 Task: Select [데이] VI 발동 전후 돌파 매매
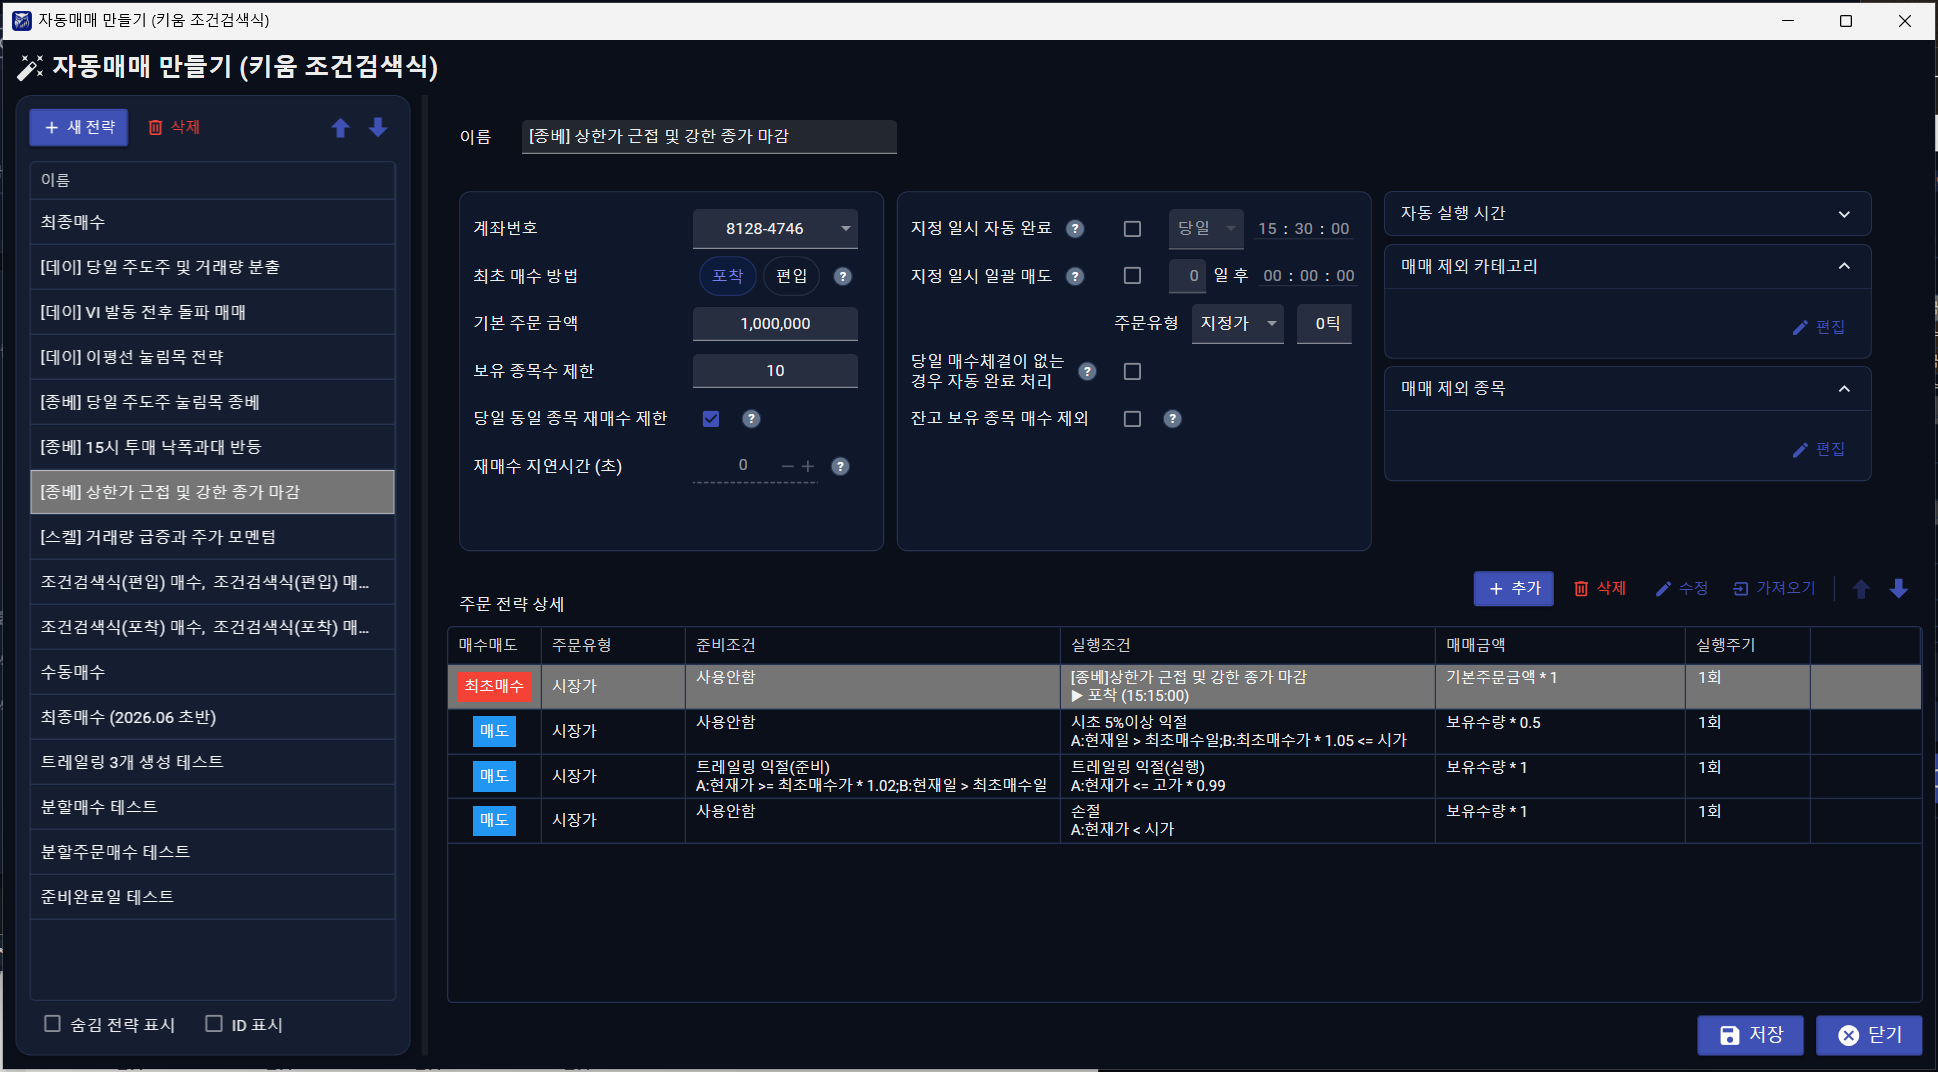click(x=212, y=312)
